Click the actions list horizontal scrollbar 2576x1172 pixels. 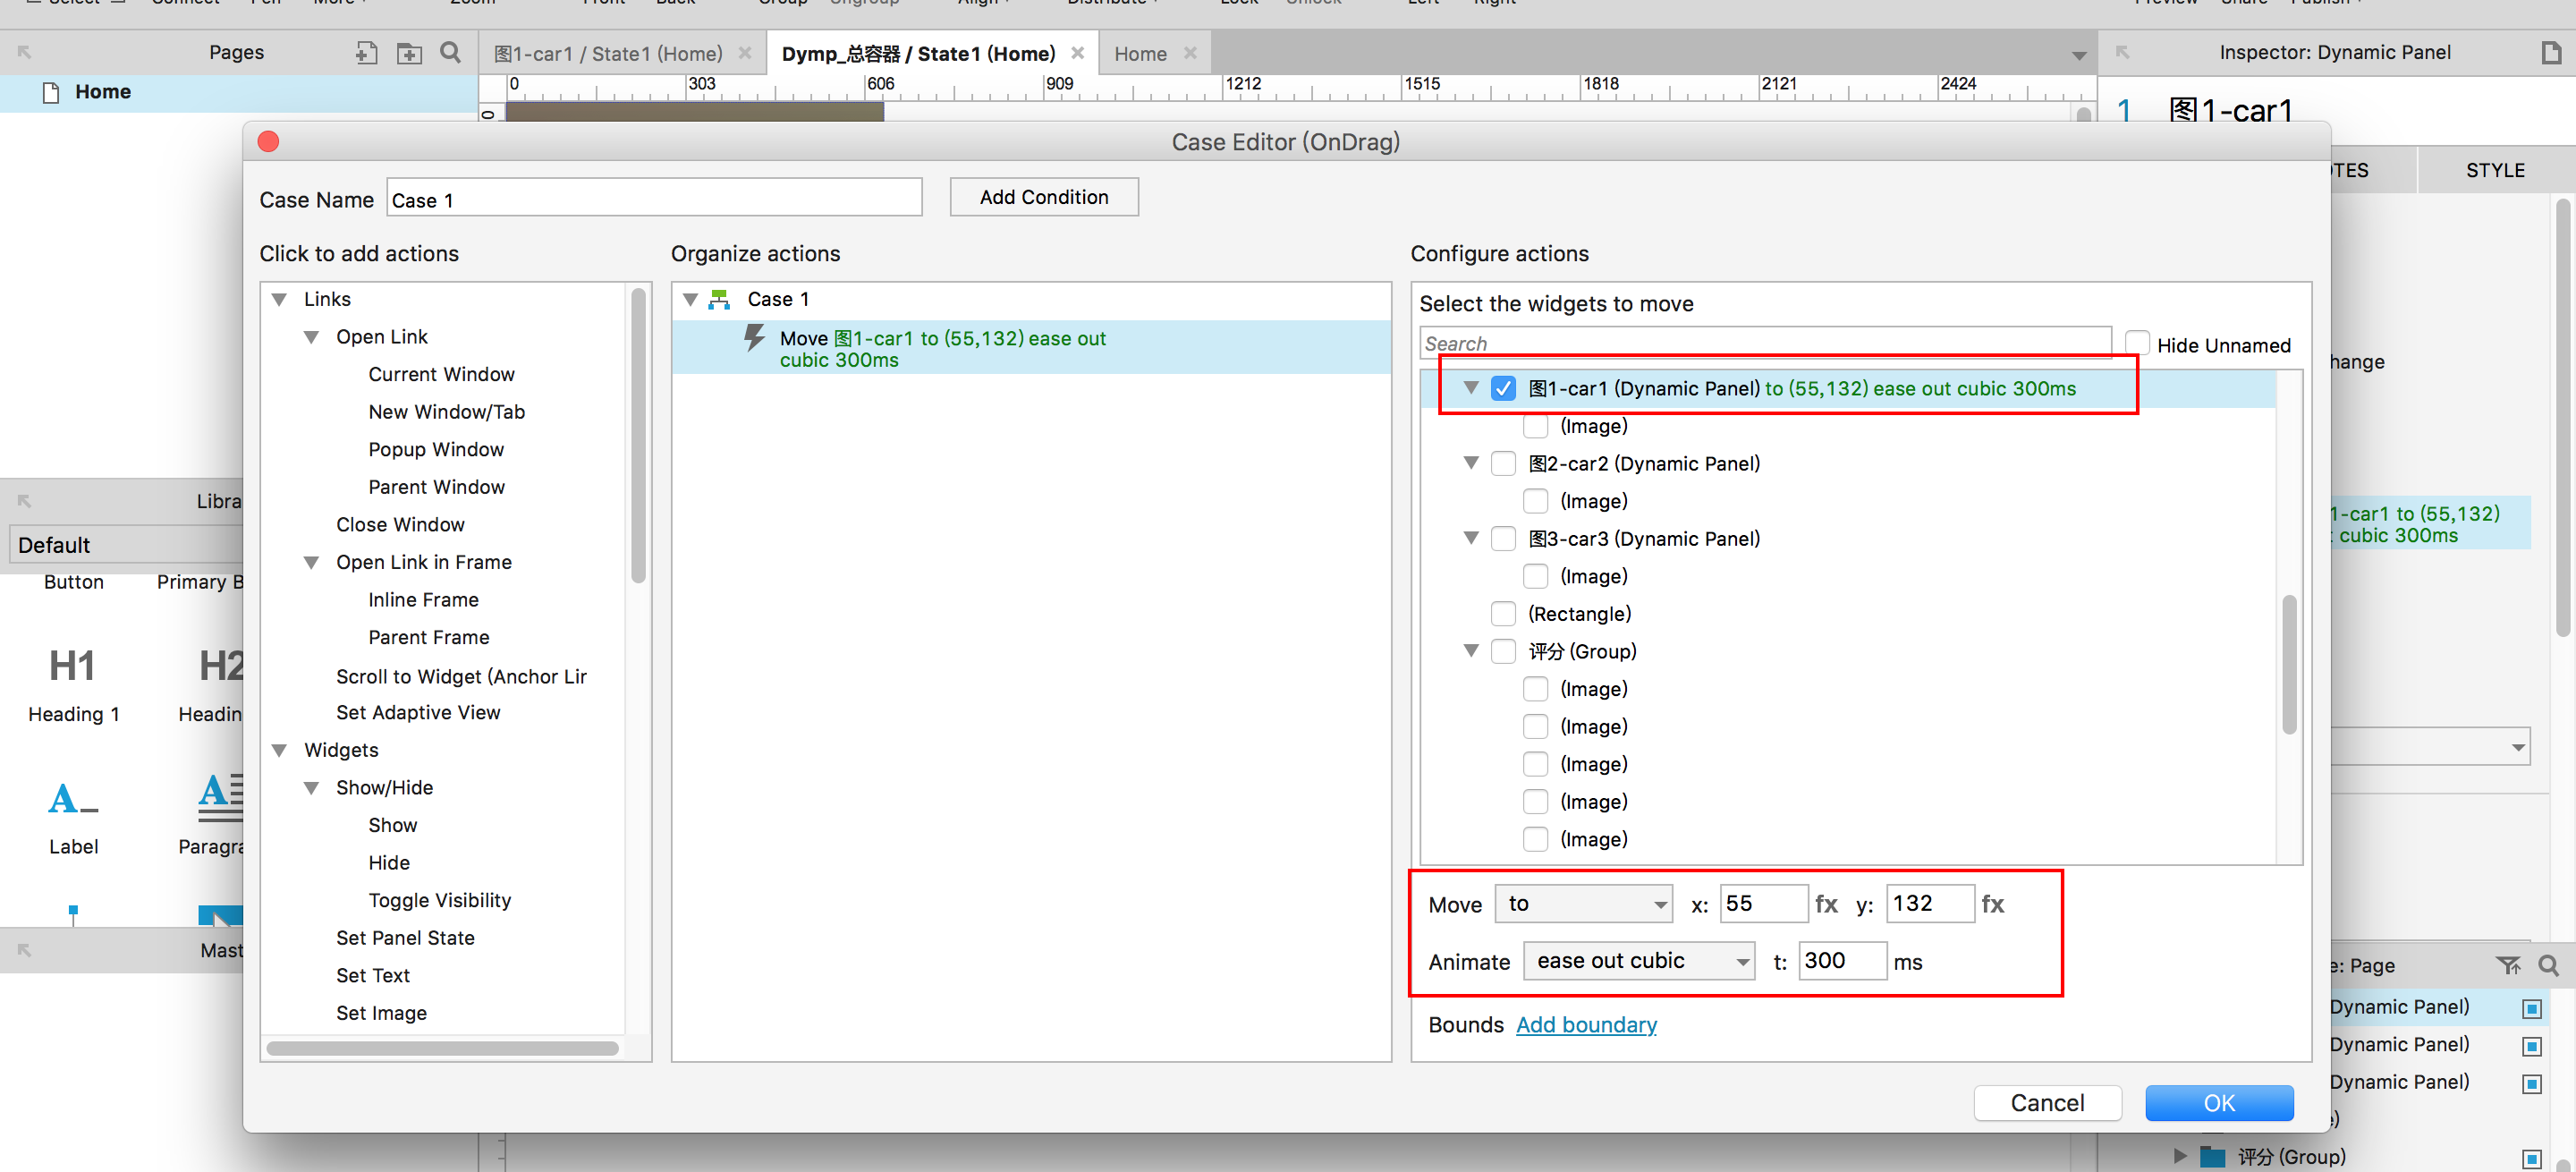(442, 1048)
